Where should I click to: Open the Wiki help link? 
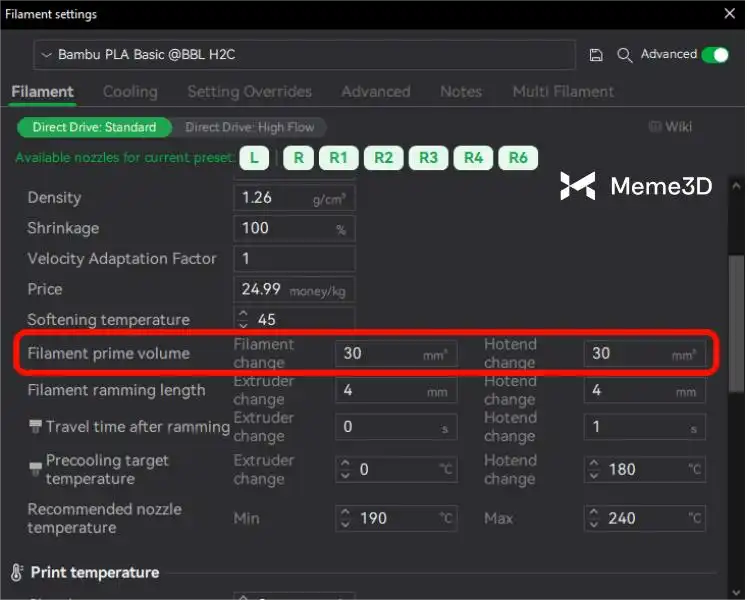(670, 127)
